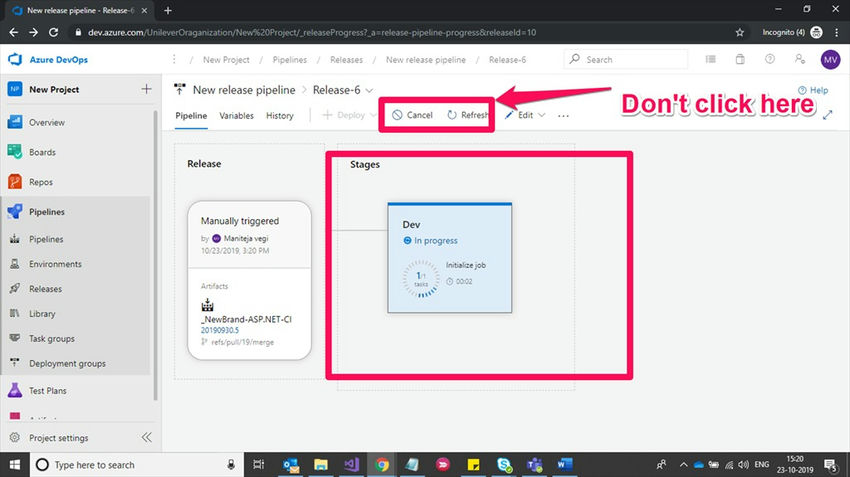Click the Maniteja vegi user name
This screenshot has width=850, height=477.
tap(246, 238)
